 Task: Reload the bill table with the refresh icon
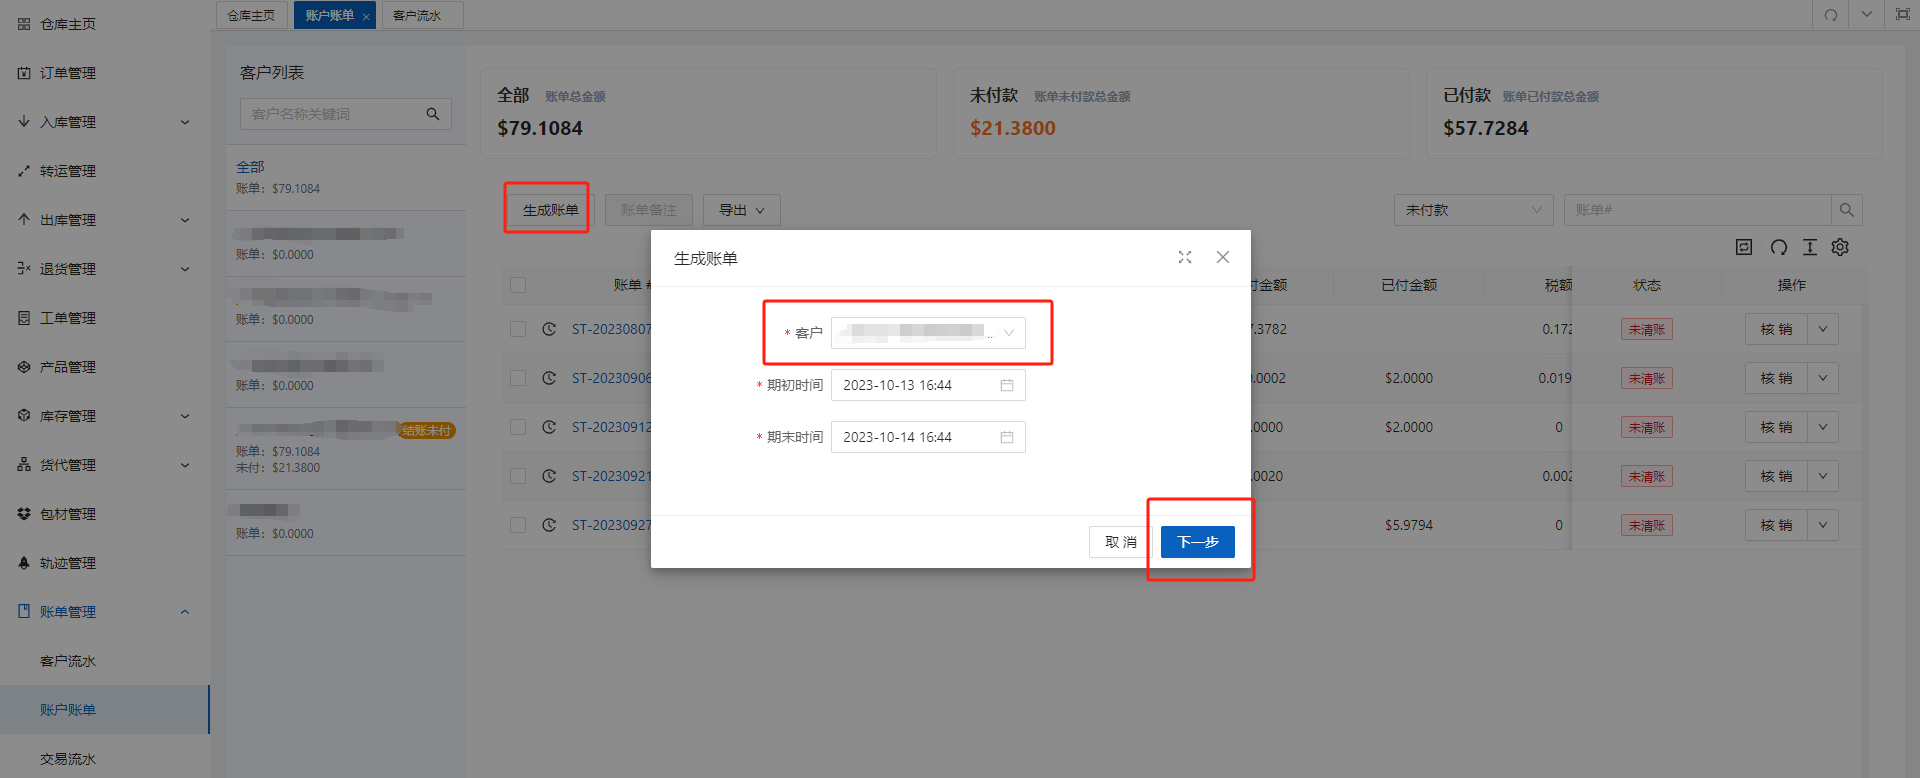[1778, 247]
